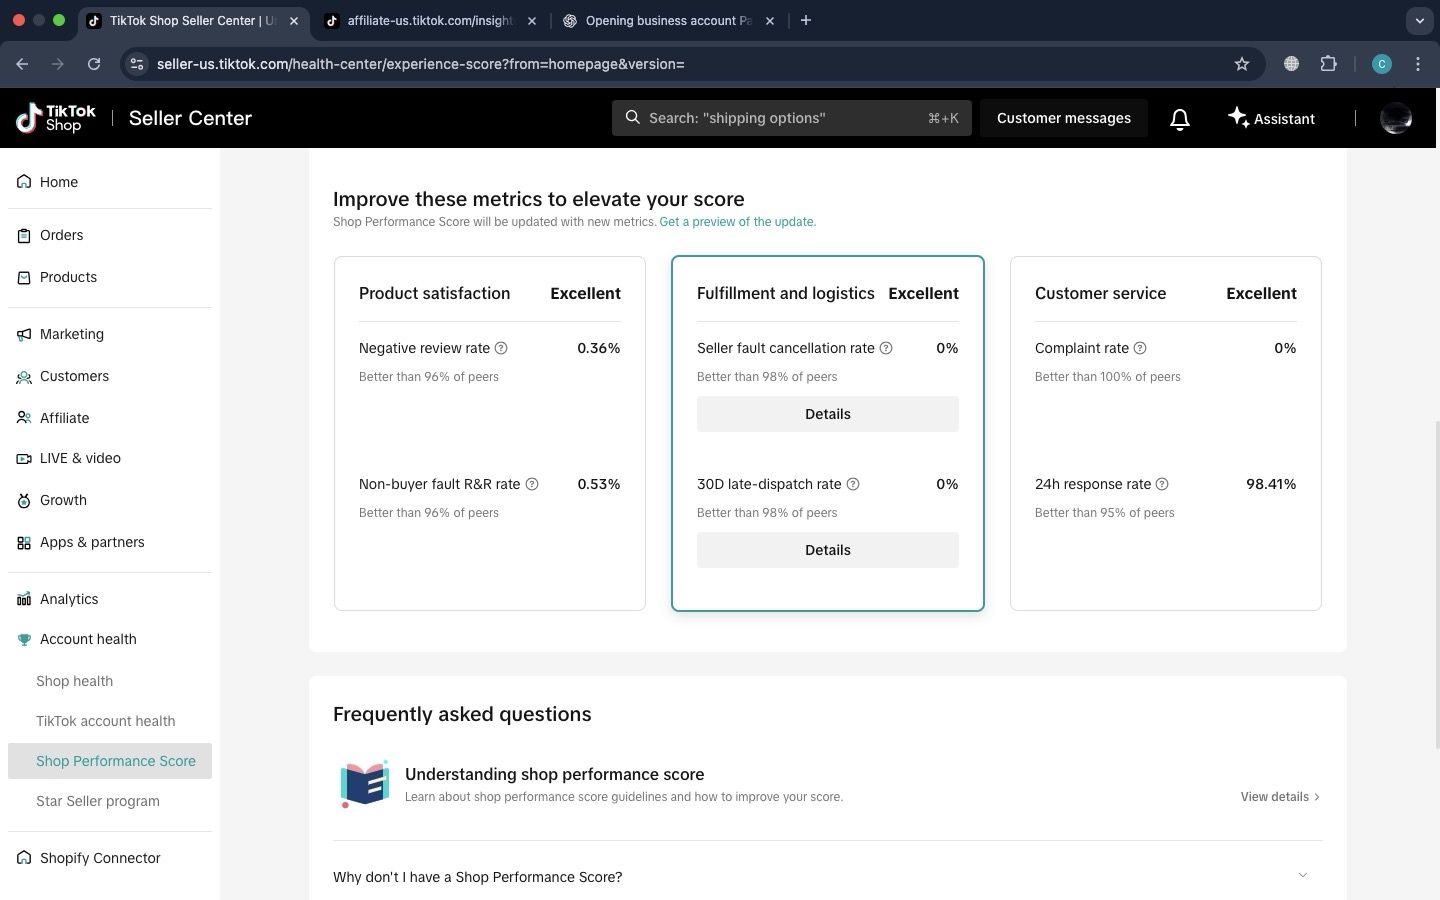Open View details for understanding score
The height and width of the screenshot is (900, 1440).
1280,797
